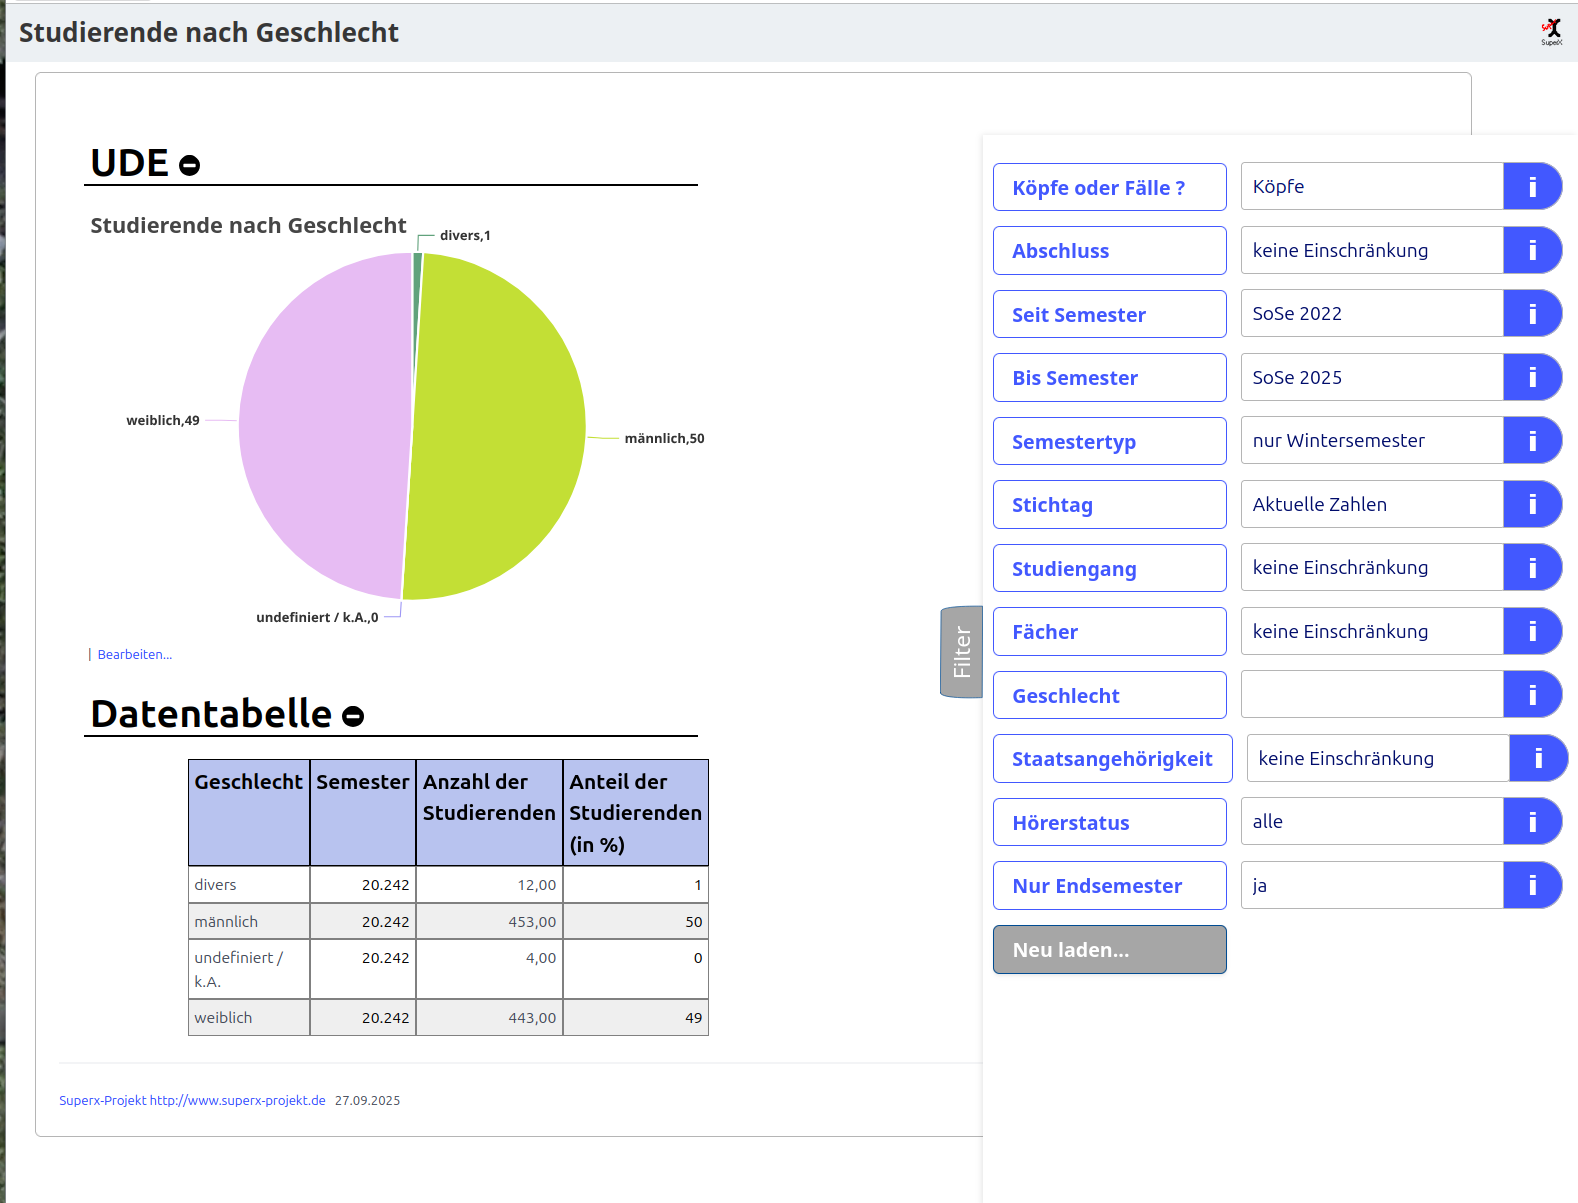The height and width of the screenshot is (1203, 1578).
Task: Open info for Köpfe oder Fälle
Action: 1531,187
